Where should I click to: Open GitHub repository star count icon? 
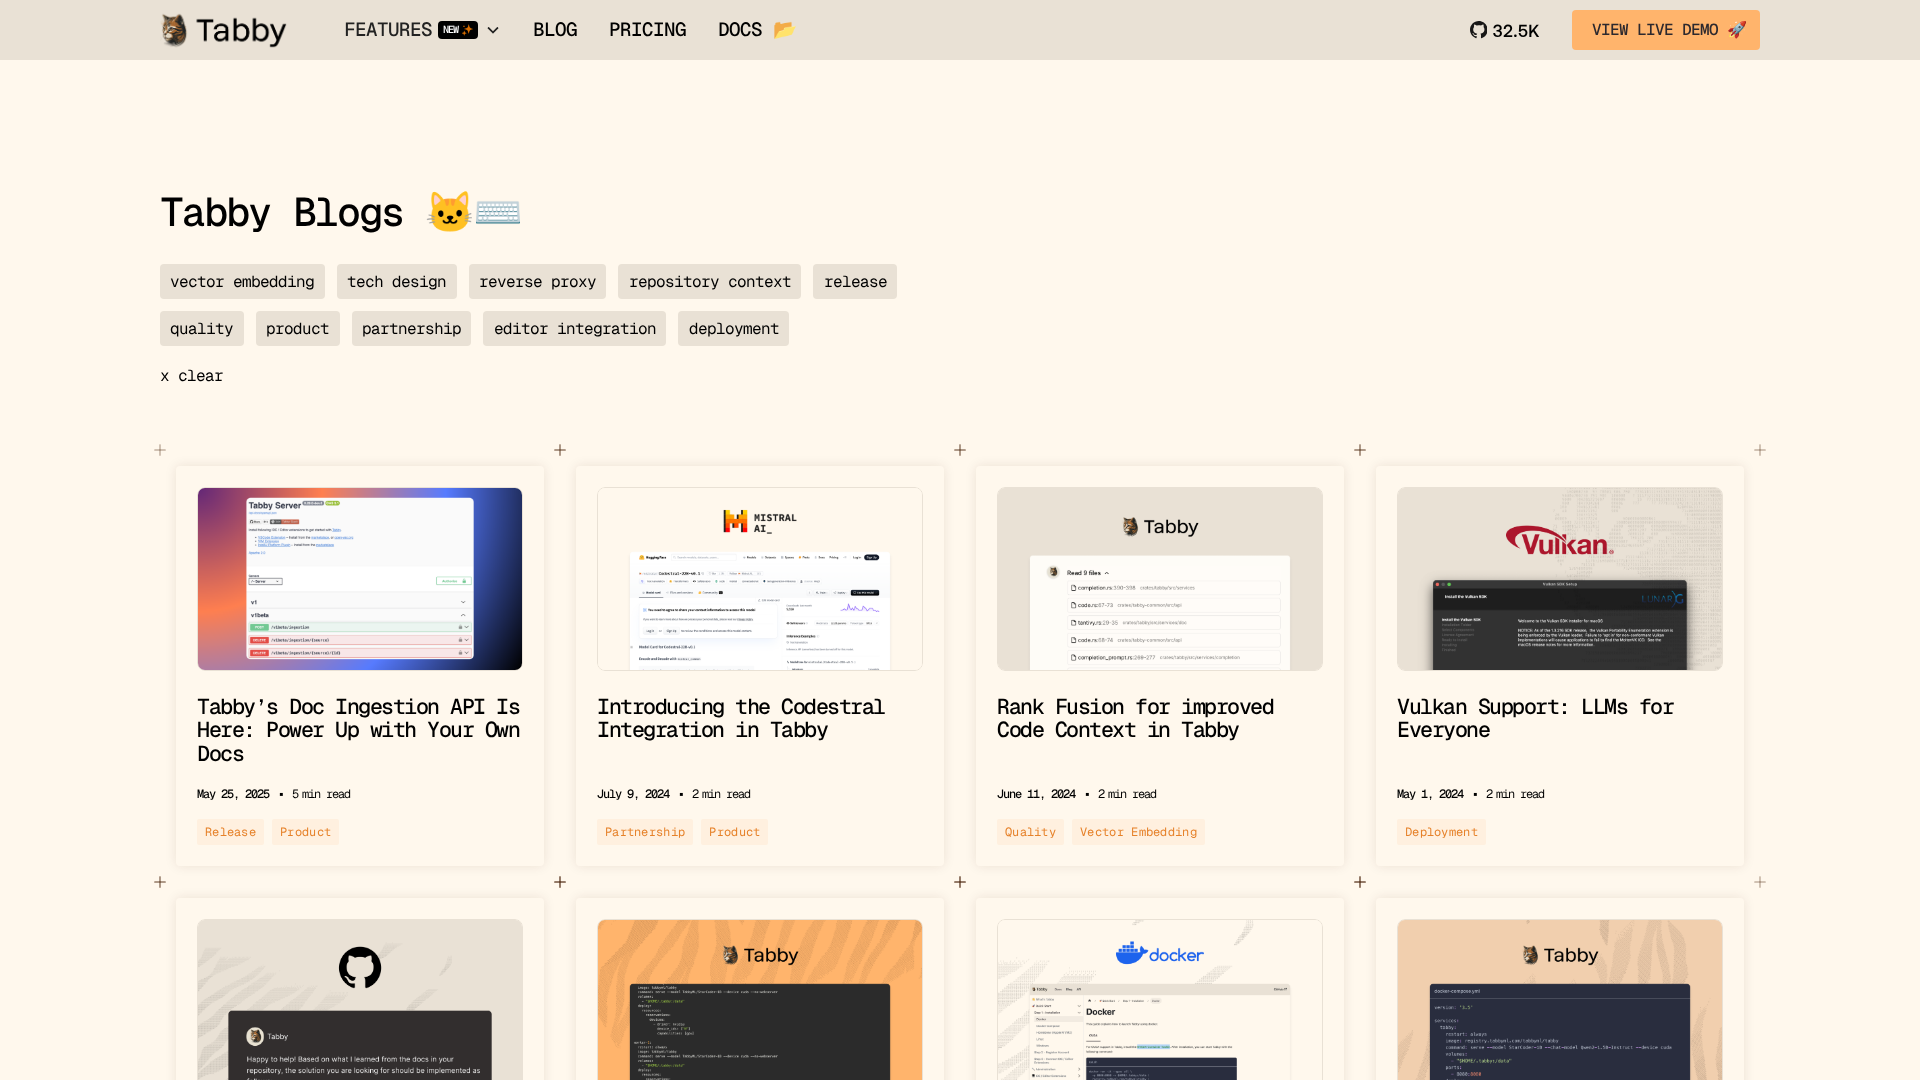[x=1478, y=30]
